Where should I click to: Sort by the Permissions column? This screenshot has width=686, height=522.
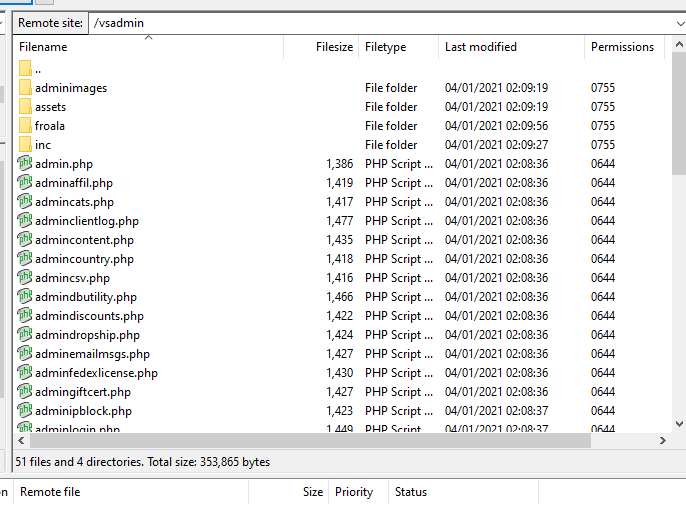[x=622, y=47]
